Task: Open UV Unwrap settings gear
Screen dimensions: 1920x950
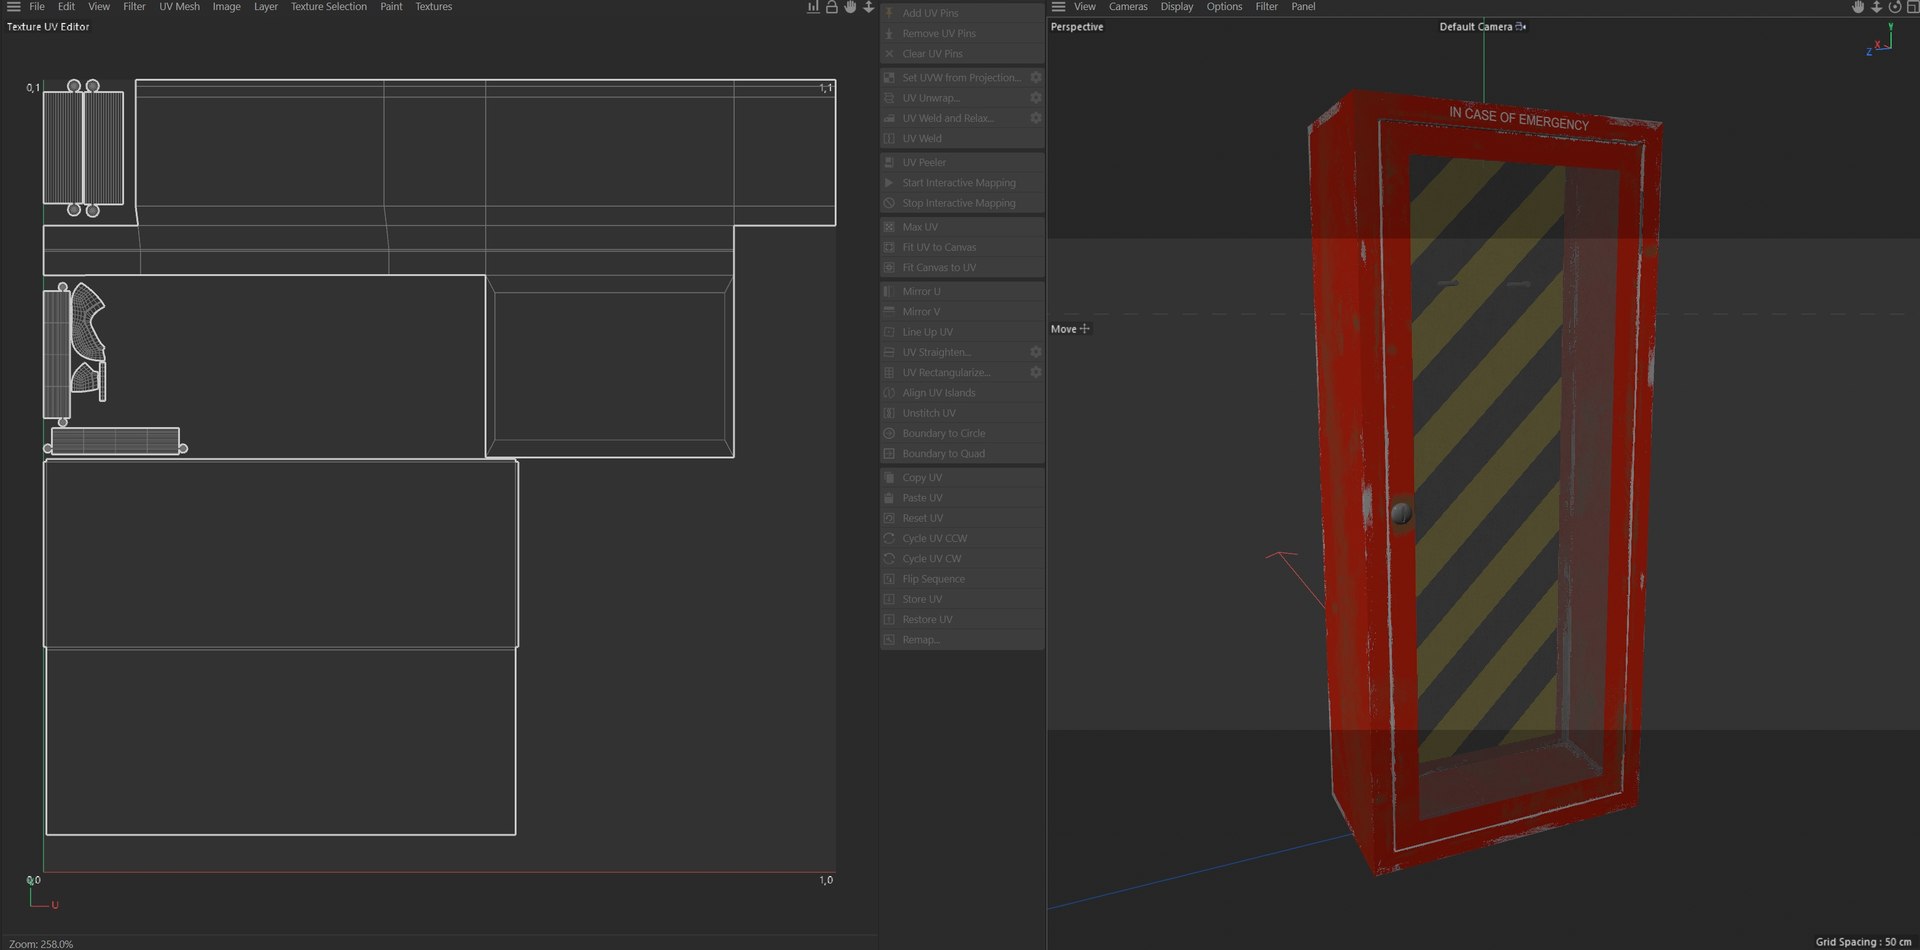Action: coord(1036,98)
